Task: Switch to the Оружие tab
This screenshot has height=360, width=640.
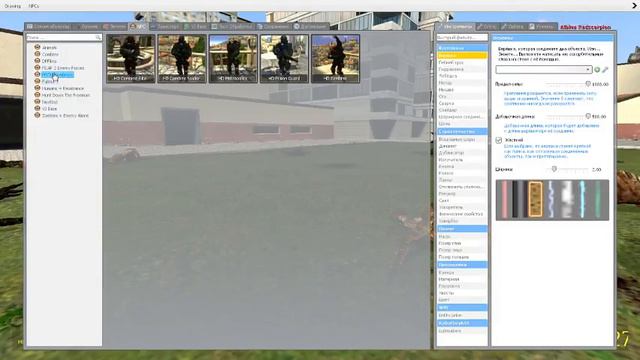Action: pos(86,27)
